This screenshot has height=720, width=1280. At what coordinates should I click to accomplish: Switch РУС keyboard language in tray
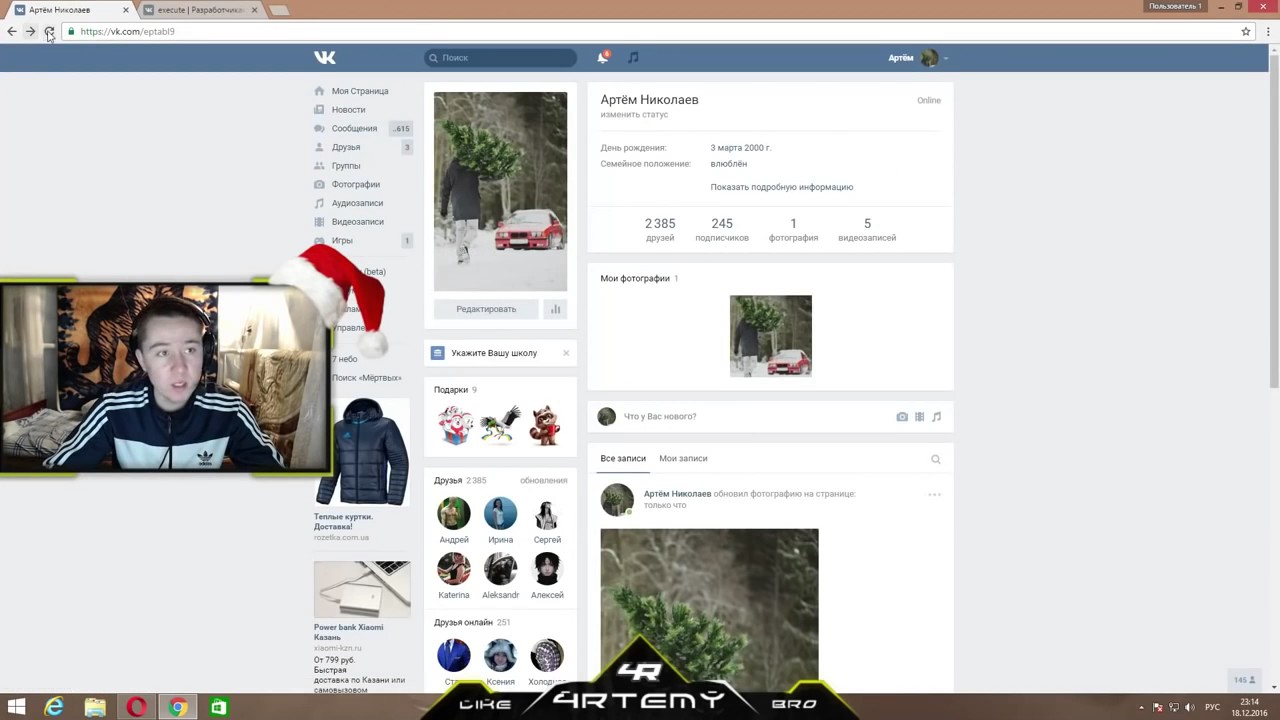1212,707
